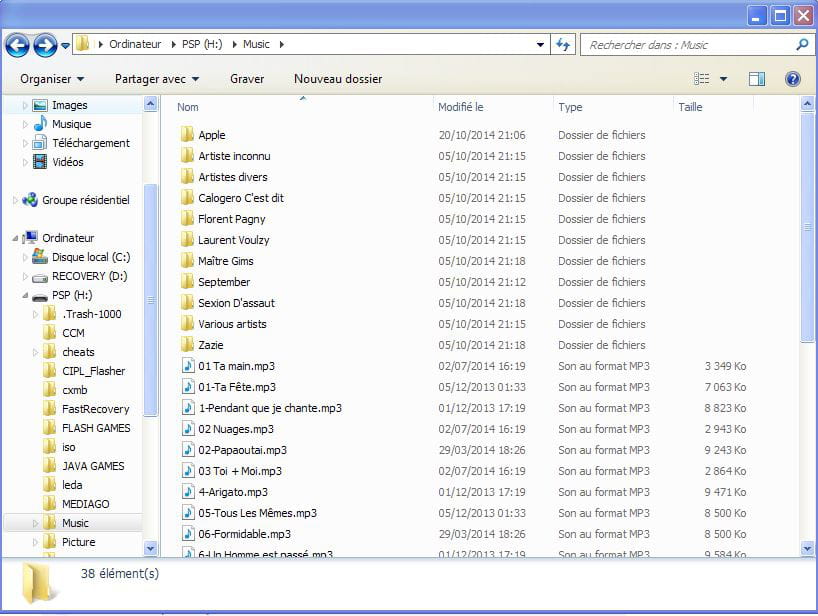Click the 'Maître Gims' folder icon
The image size is (818, 616).
(188, 261)
